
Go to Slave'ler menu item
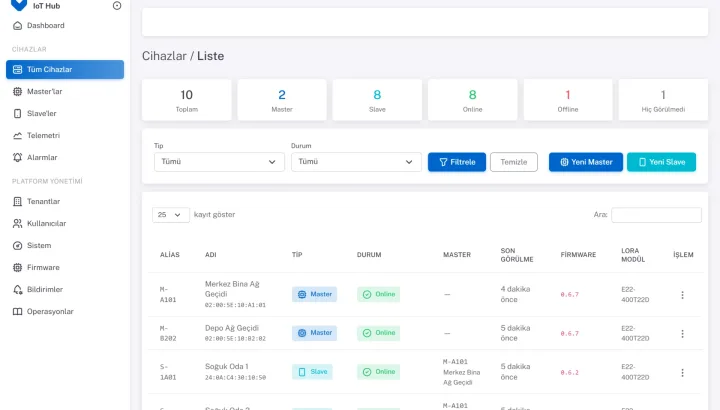click(x=65, y=113)
